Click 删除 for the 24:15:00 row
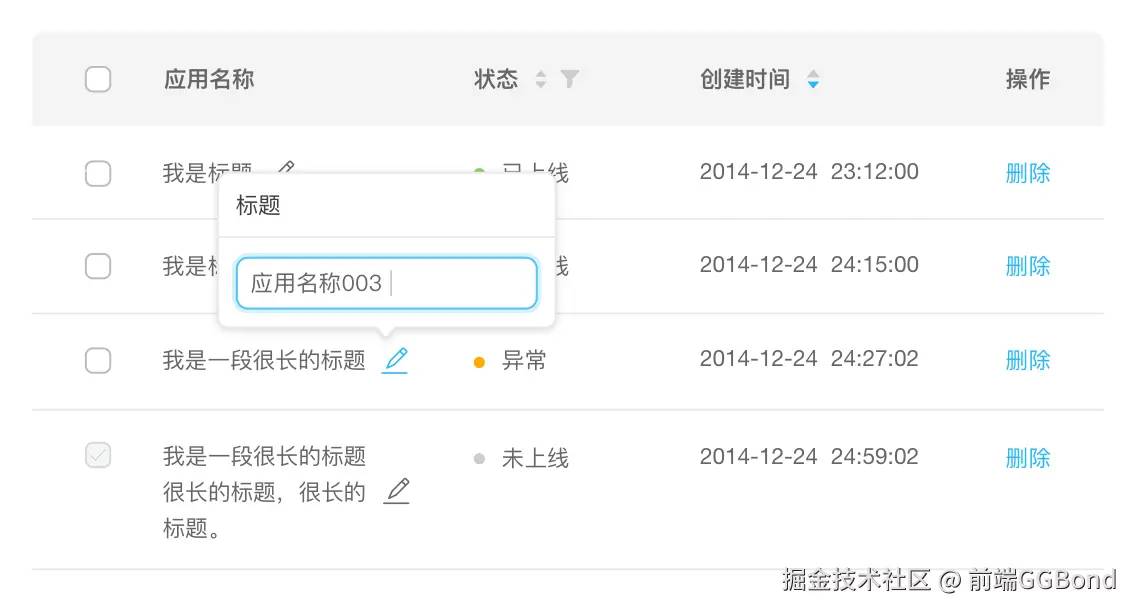The width and height of the screenshot is (1136, 612). pos(1027,266)
